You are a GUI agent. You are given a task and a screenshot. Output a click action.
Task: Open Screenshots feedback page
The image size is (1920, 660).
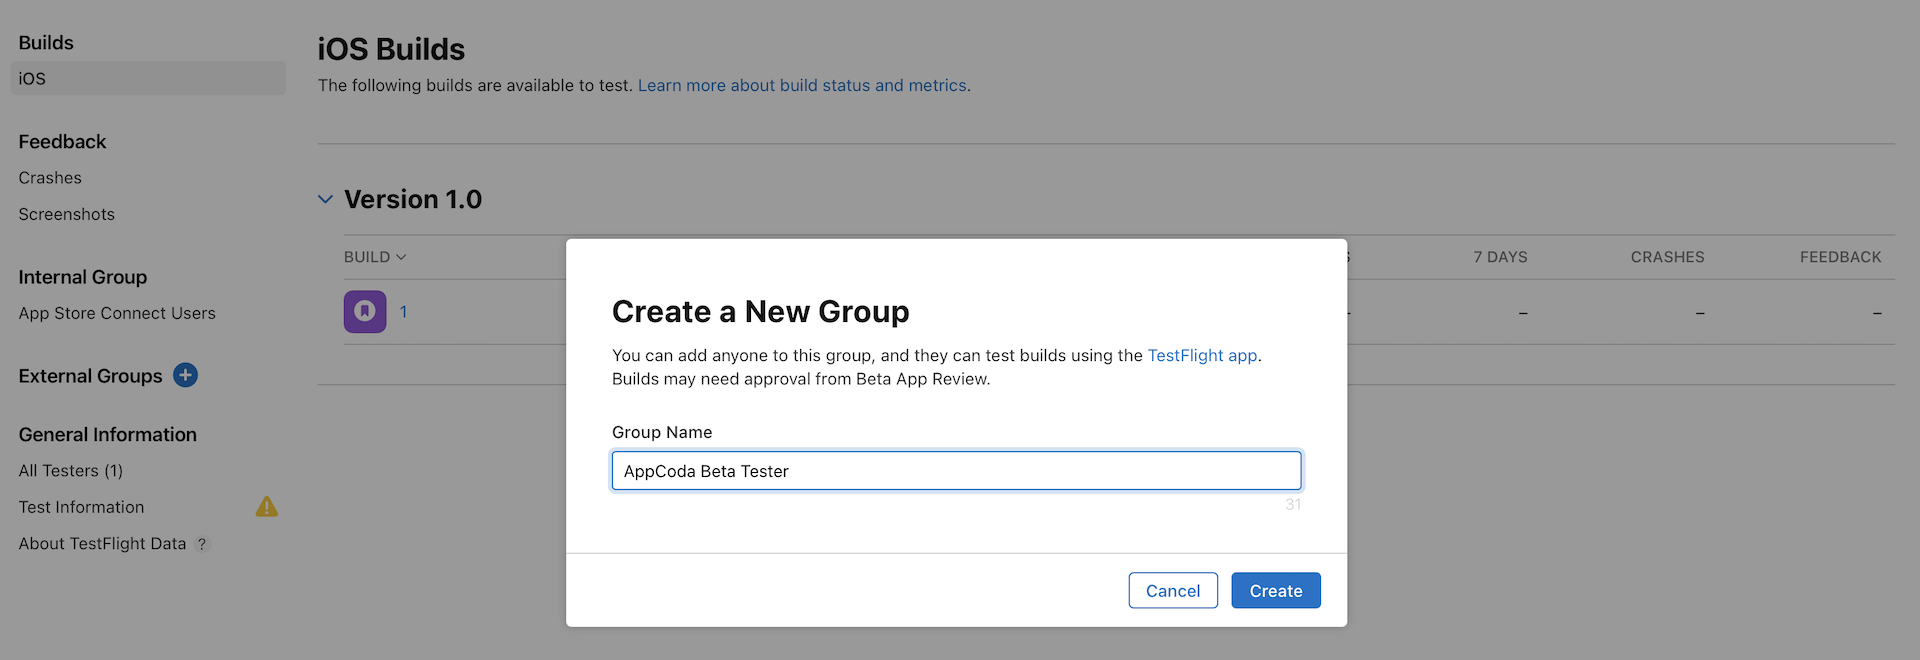pyautogui.click(x=66, y=214)
